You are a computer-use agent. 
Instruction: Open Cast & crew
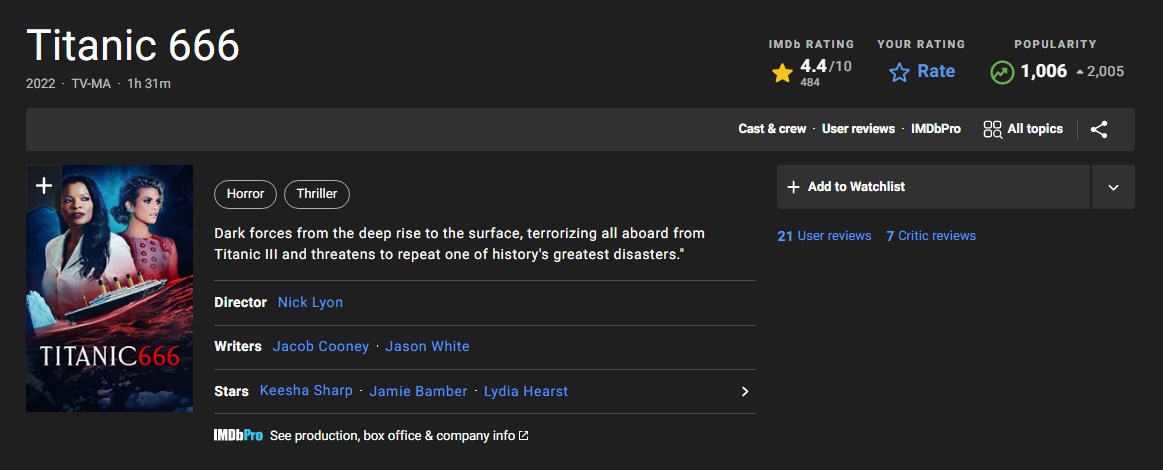(772, 129)
